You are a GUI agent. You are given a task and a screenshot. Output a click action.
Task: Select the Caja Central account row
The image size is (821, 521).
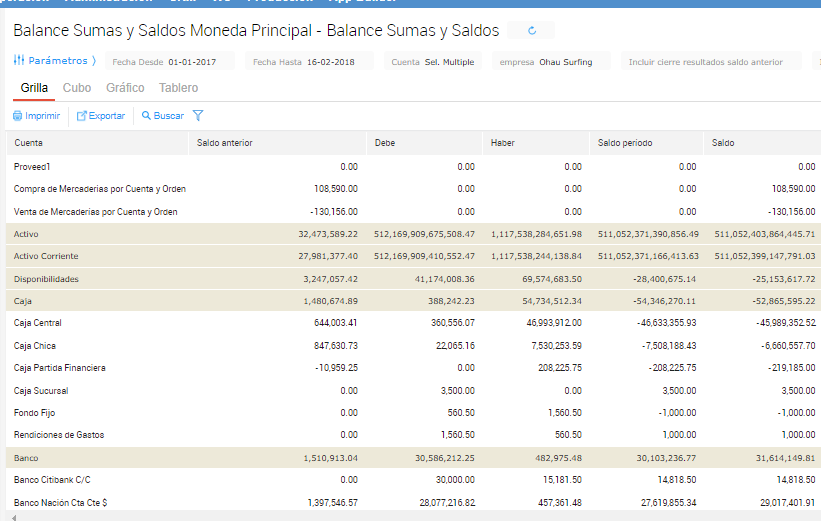click(x=40, y=323)
